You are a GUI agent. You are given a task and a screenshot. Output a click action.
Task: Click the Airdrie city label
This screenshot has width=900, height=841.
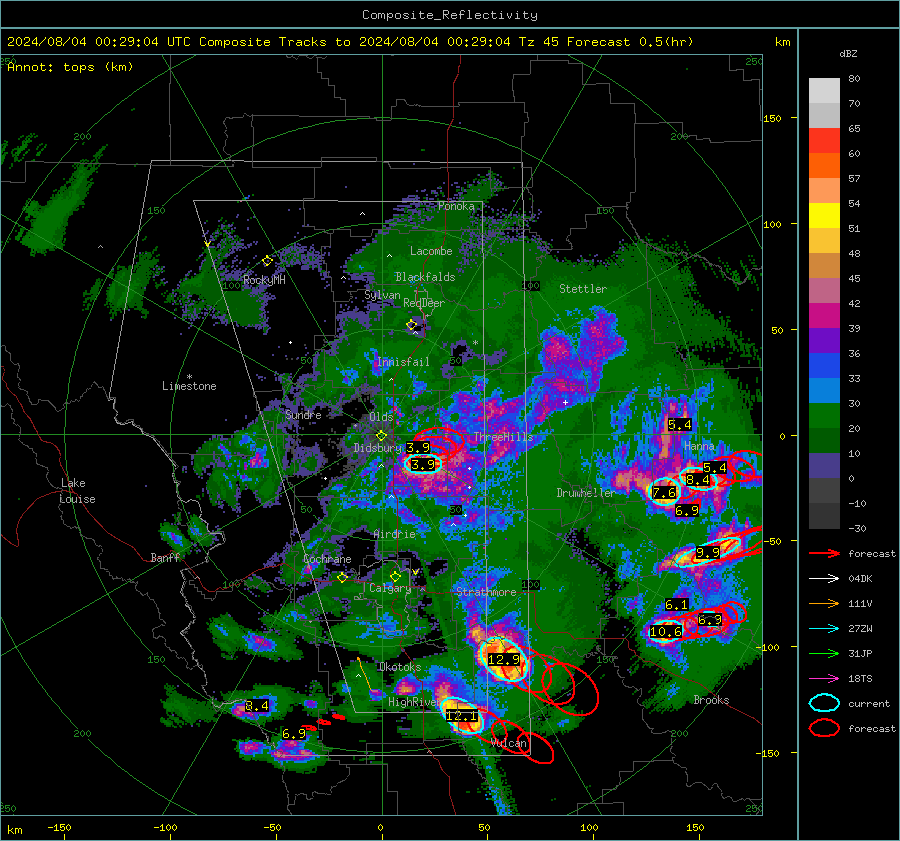click(394, 534)
